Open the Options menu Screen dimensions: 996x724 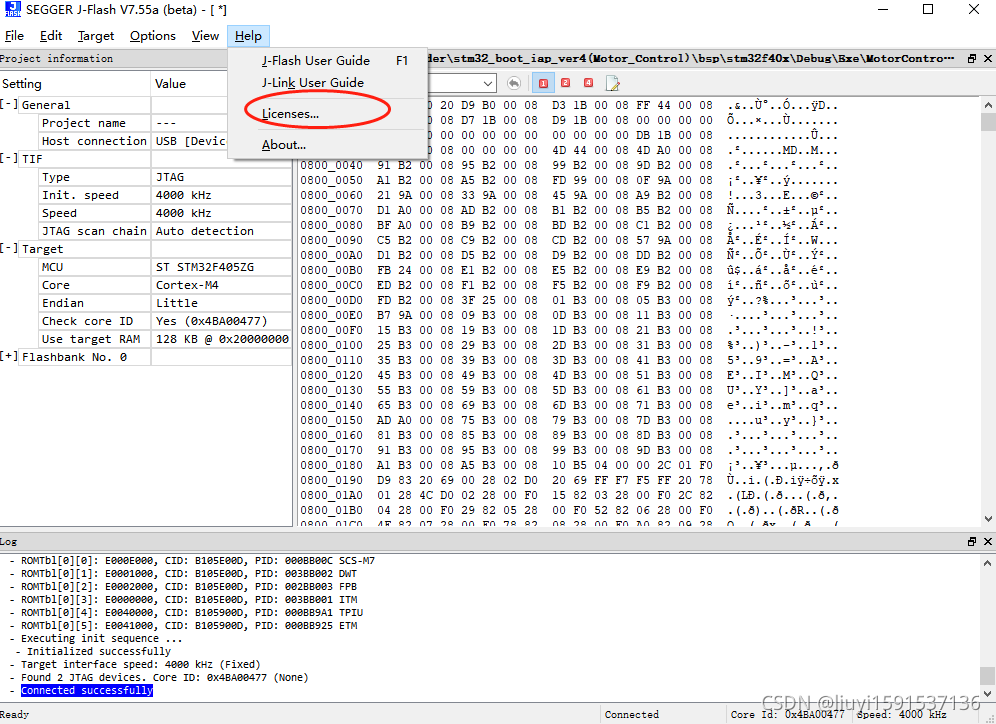click(152, 36)
